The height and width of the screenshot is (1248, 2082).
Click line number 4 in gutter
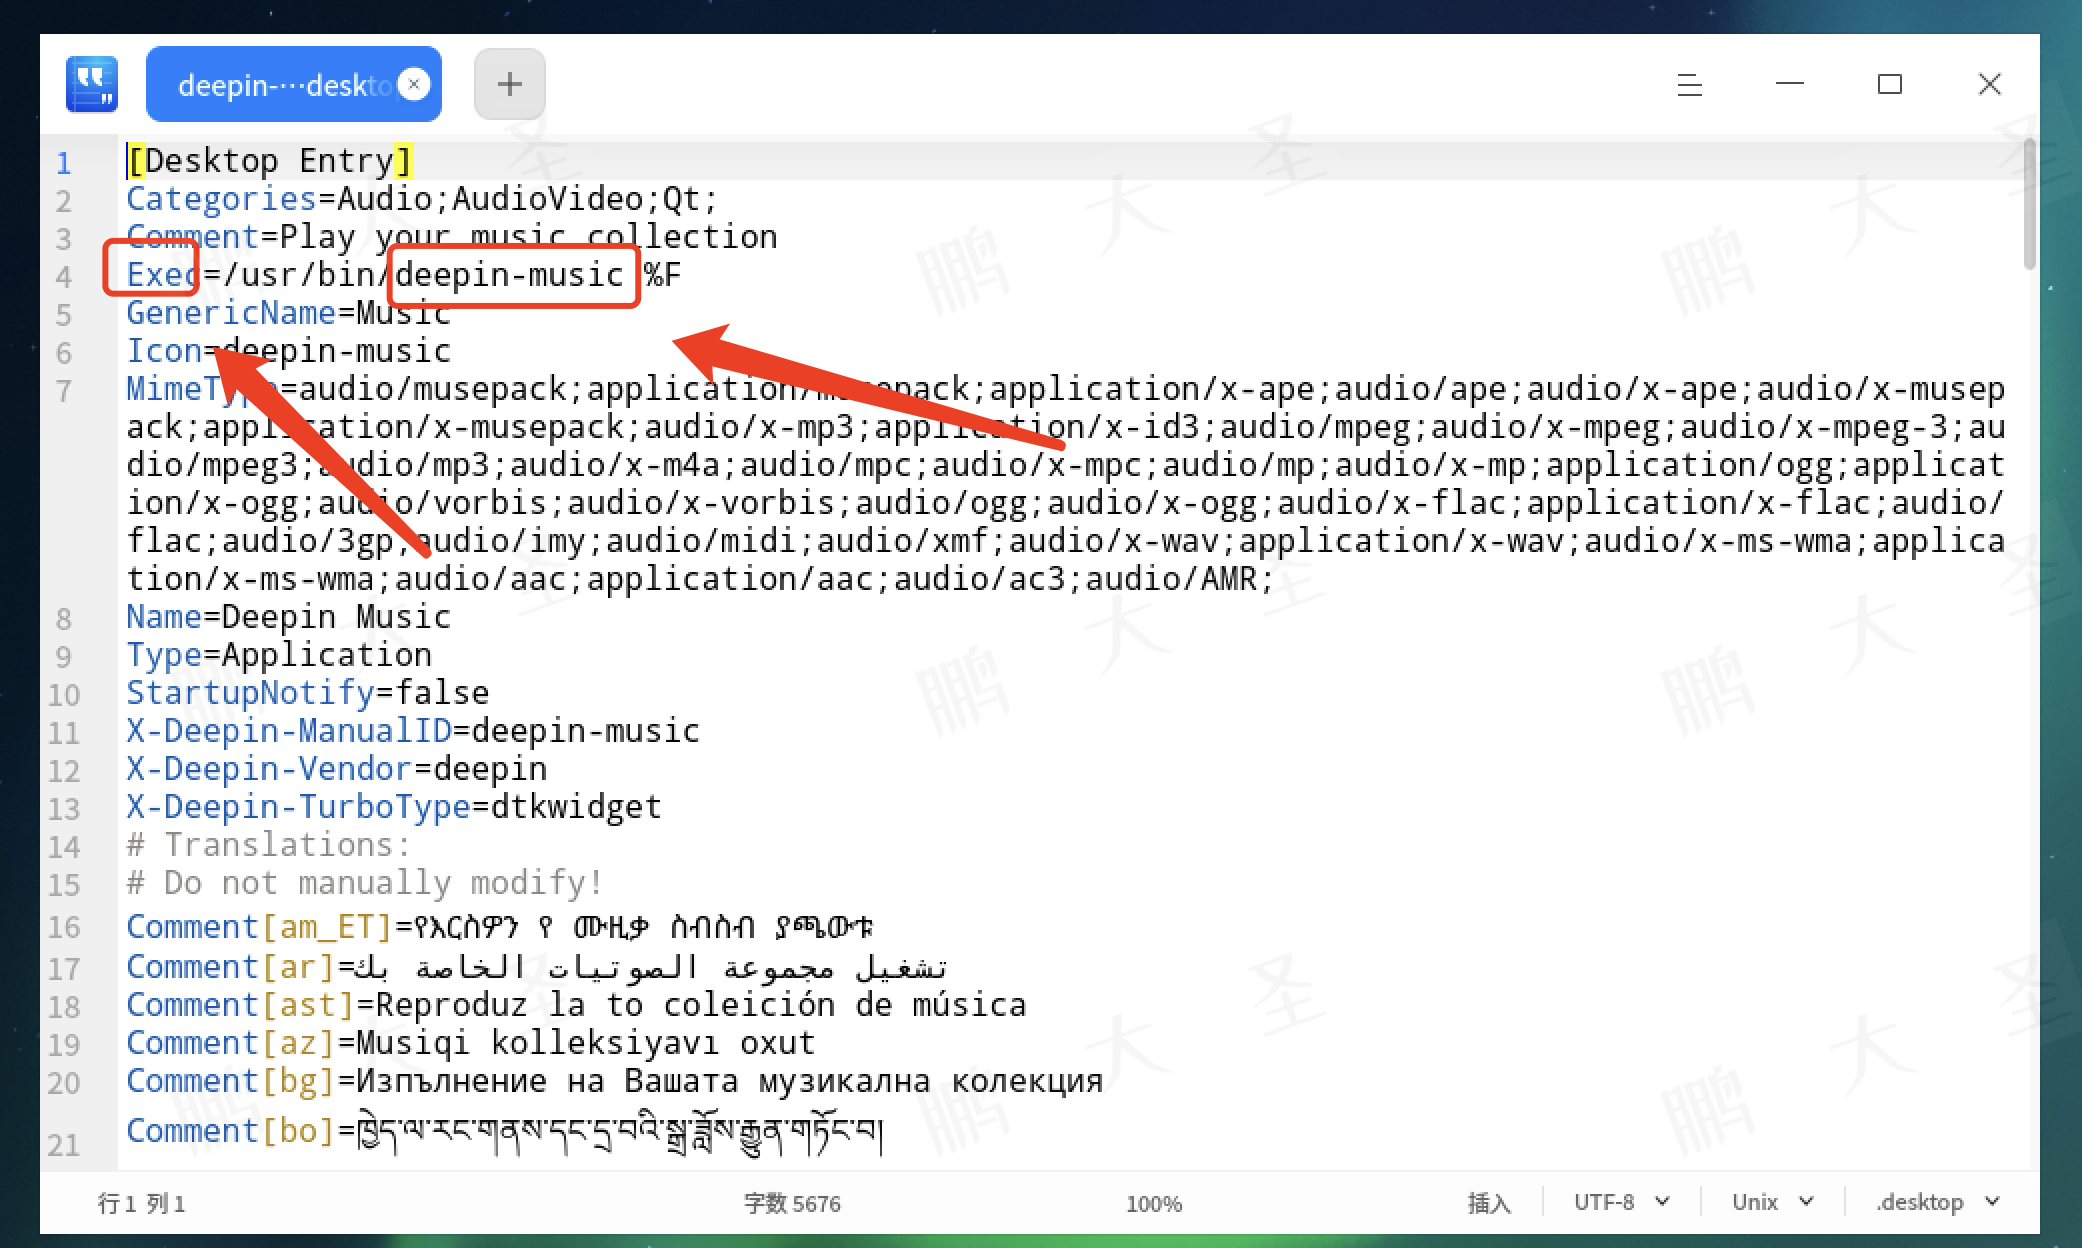tap(64, 276)
